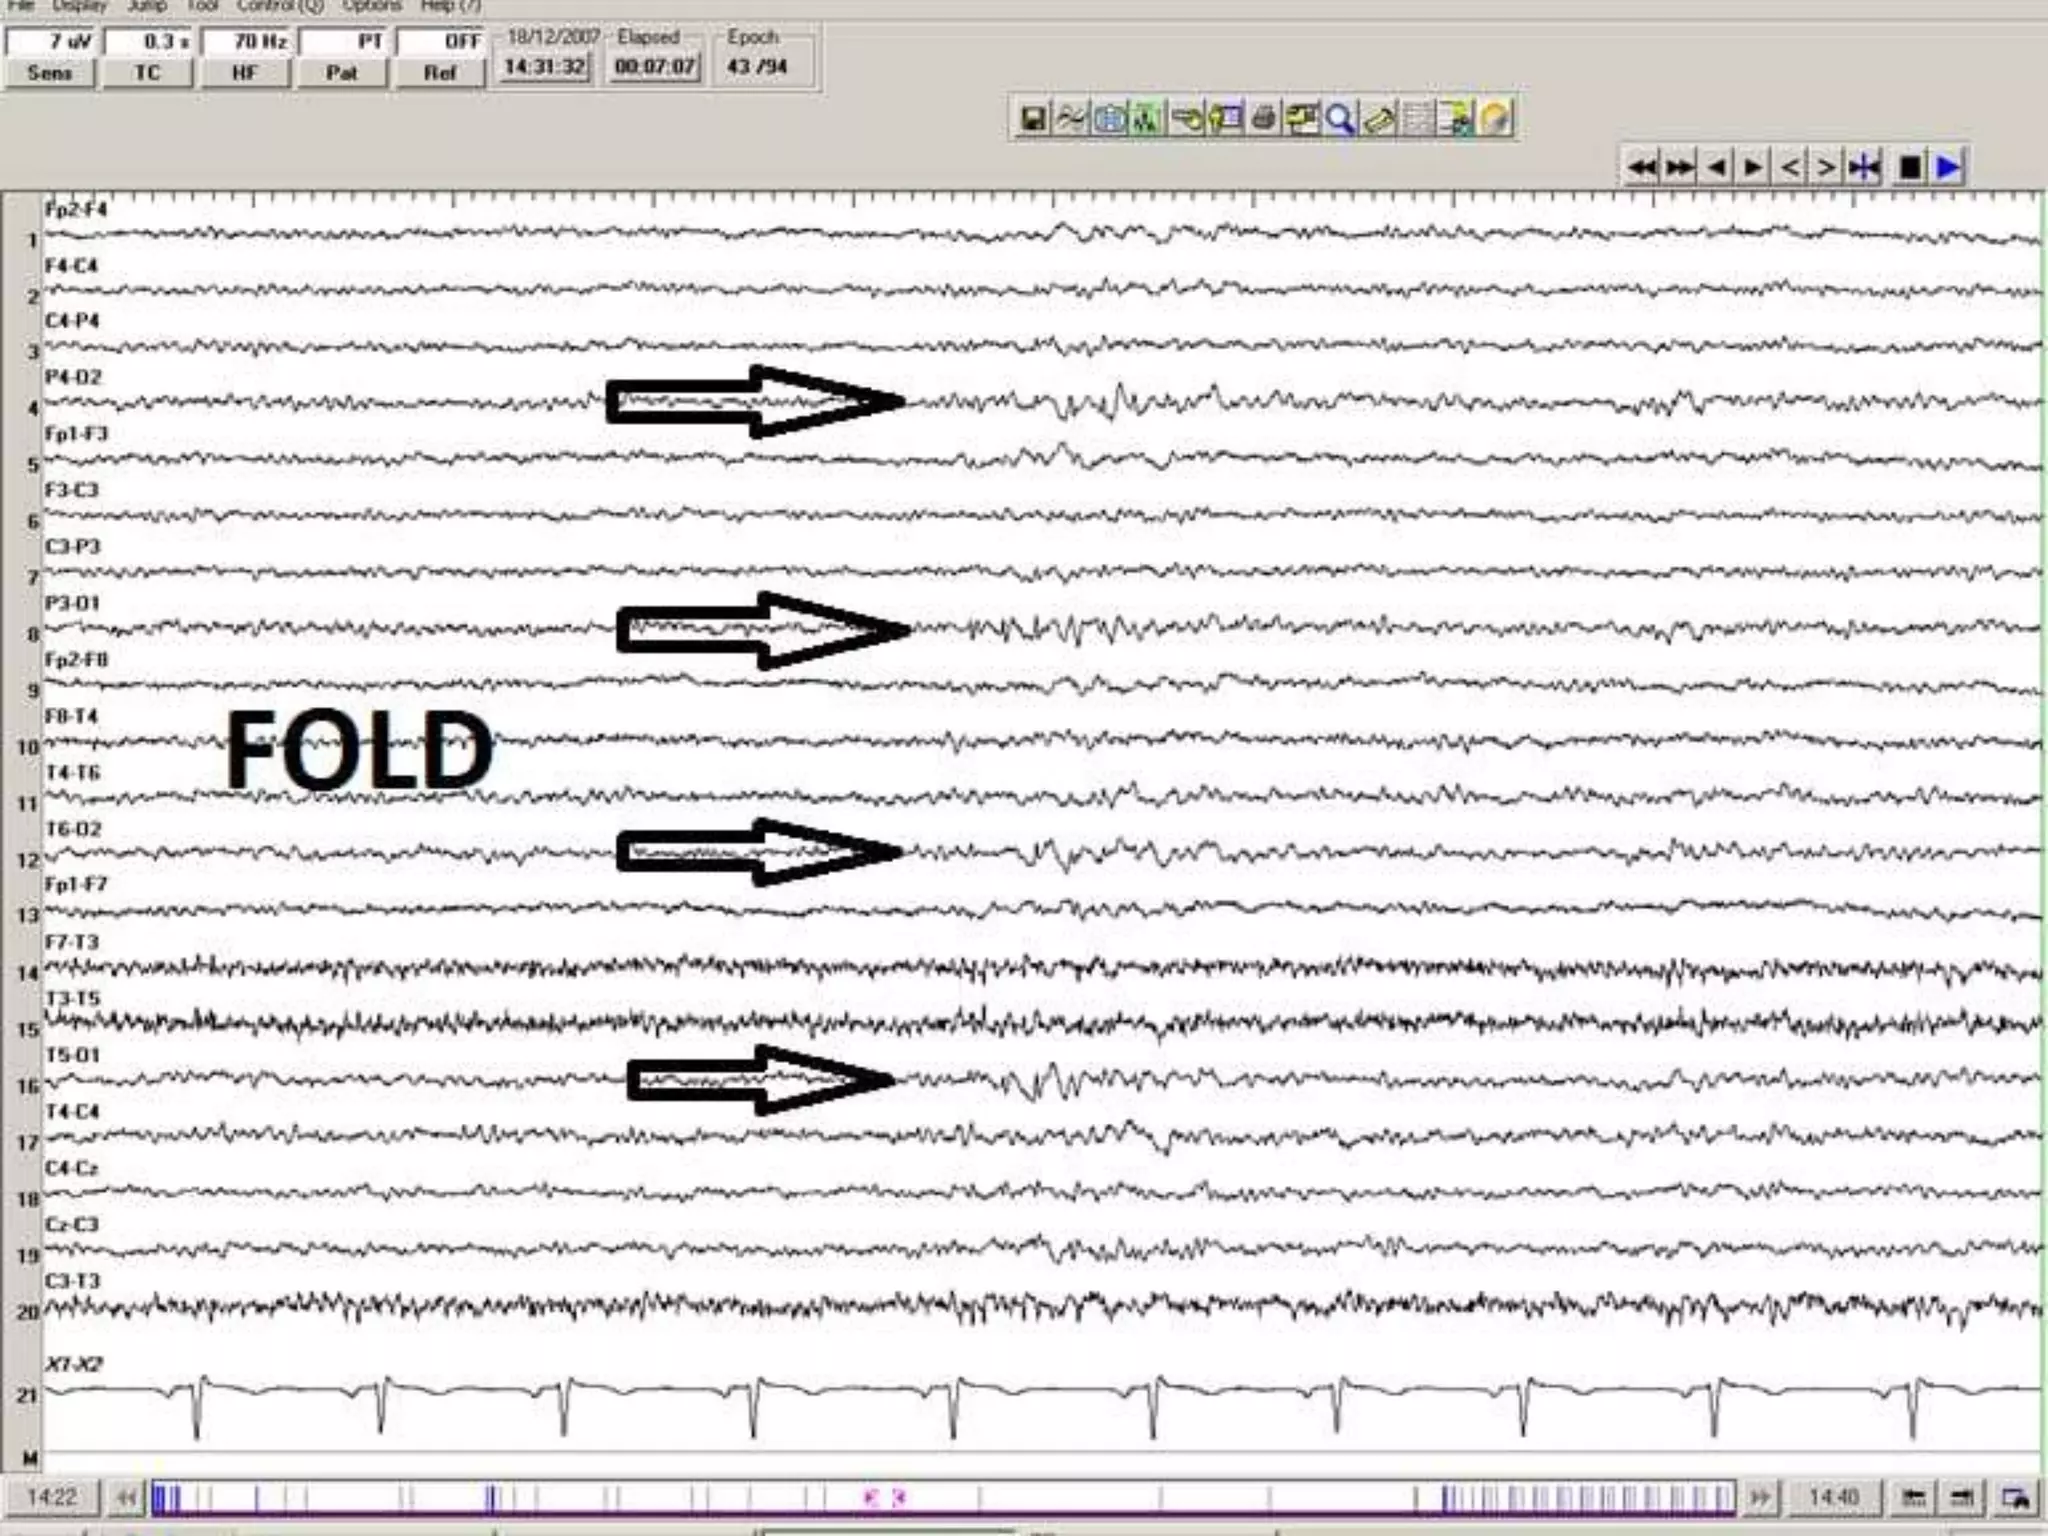The image size is (2048, 1536).
Task: Open the Display menu
Action: 80,6
